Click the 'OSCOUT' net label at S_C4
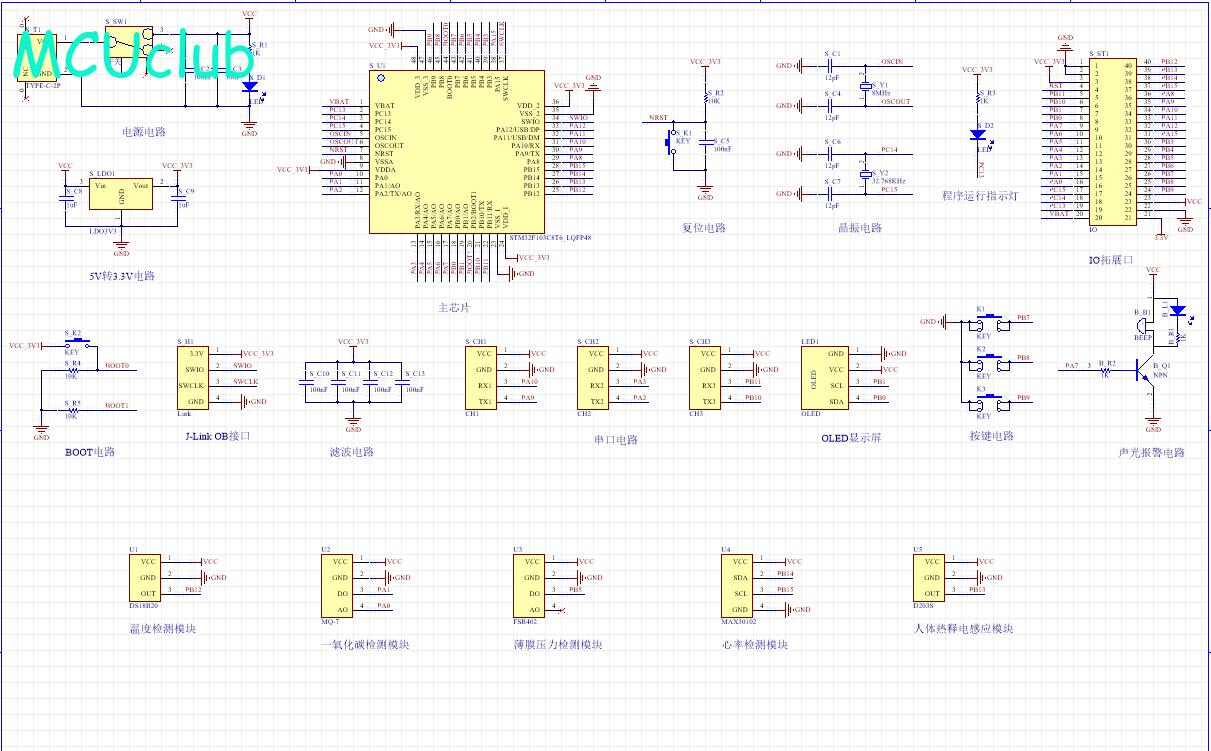 tap(895, 102)
